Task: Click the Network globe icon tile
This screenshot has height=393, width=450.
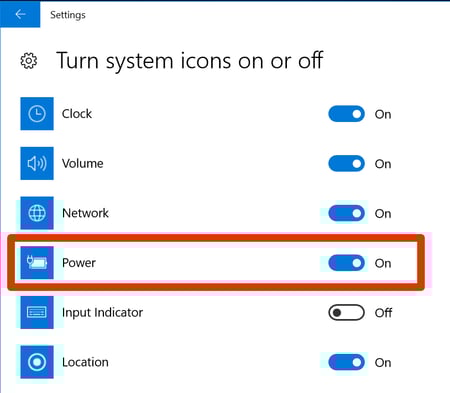Action: [37, 213]
